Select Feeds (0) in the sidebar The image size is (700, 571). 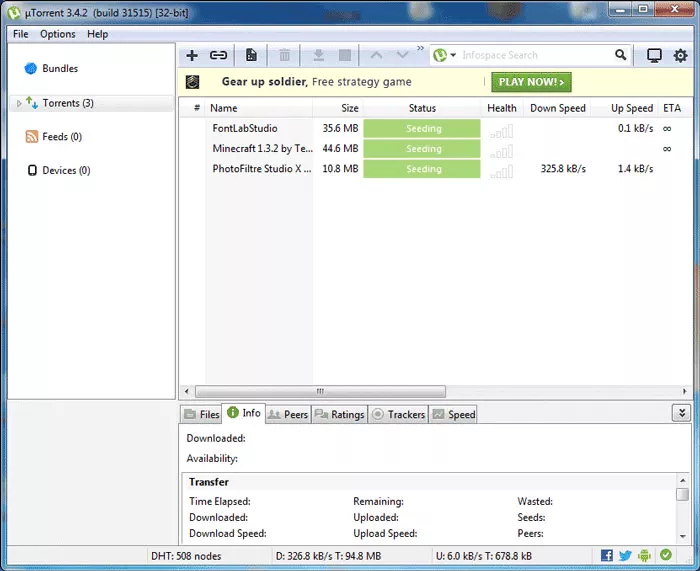tap(62, 137)
